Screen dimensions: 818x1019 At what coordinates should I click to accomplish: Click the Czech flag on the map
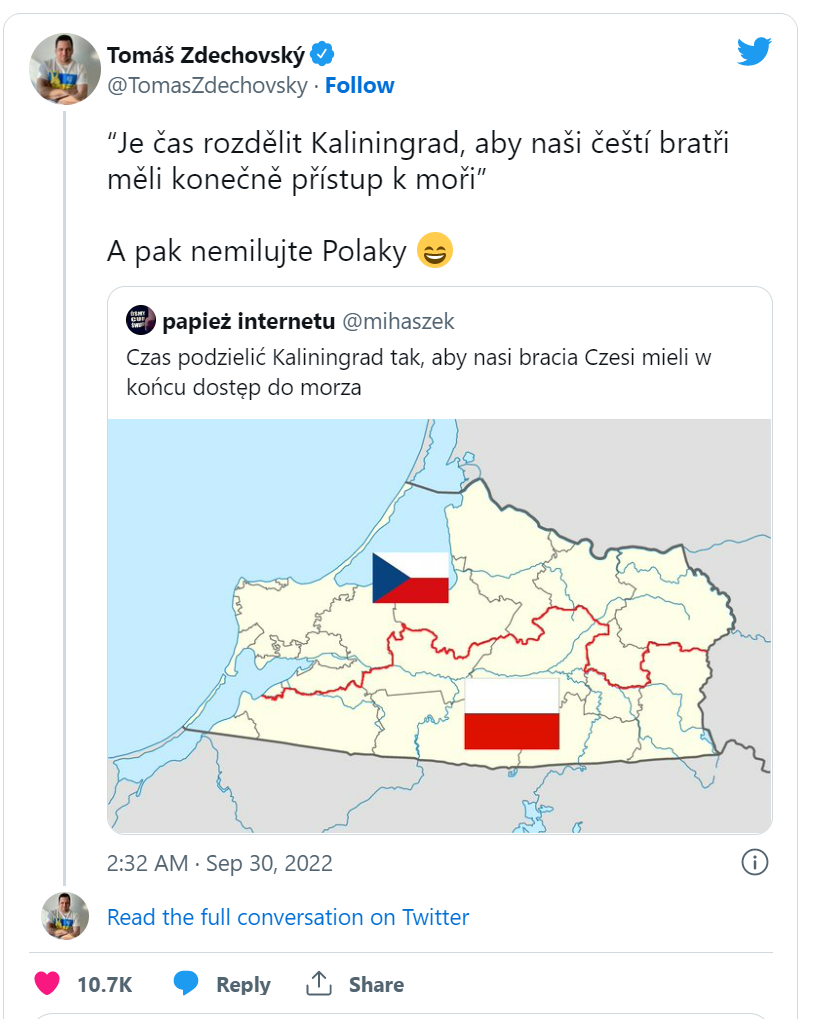(410, 577)
